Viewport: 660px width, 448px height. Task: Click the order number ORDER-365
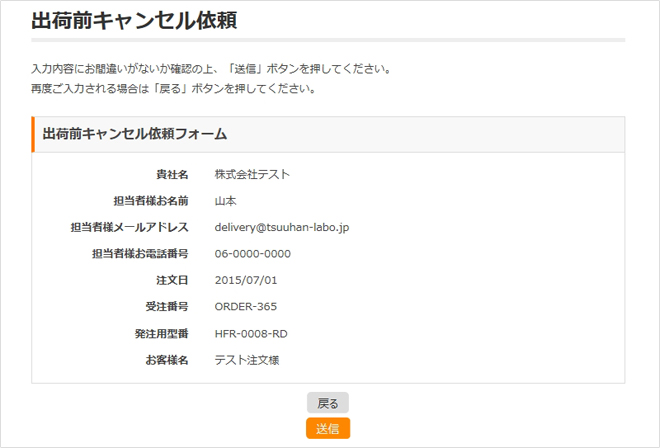(246, 307)
